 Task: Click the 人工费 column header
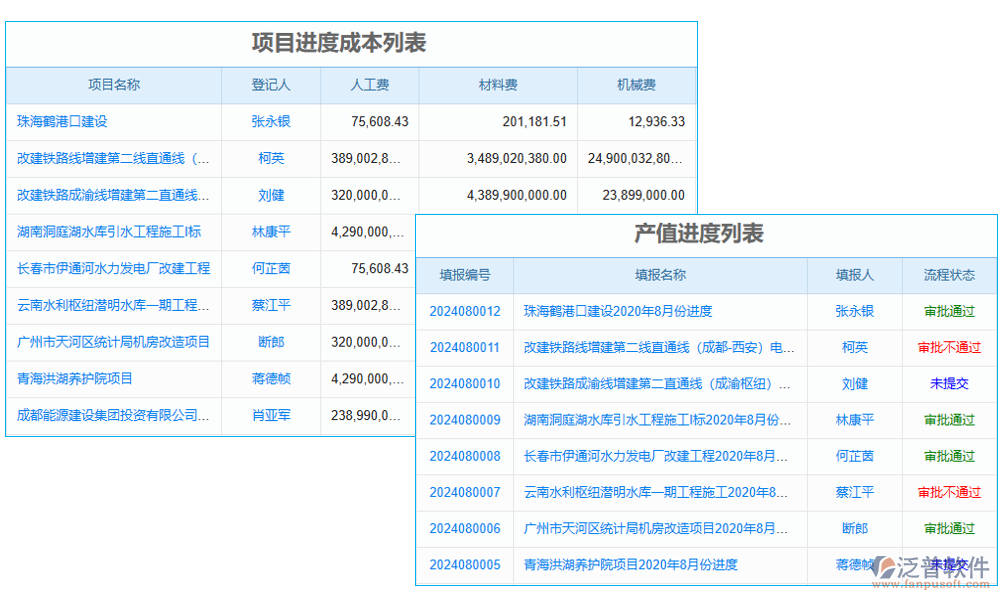(x=371, y=86)
